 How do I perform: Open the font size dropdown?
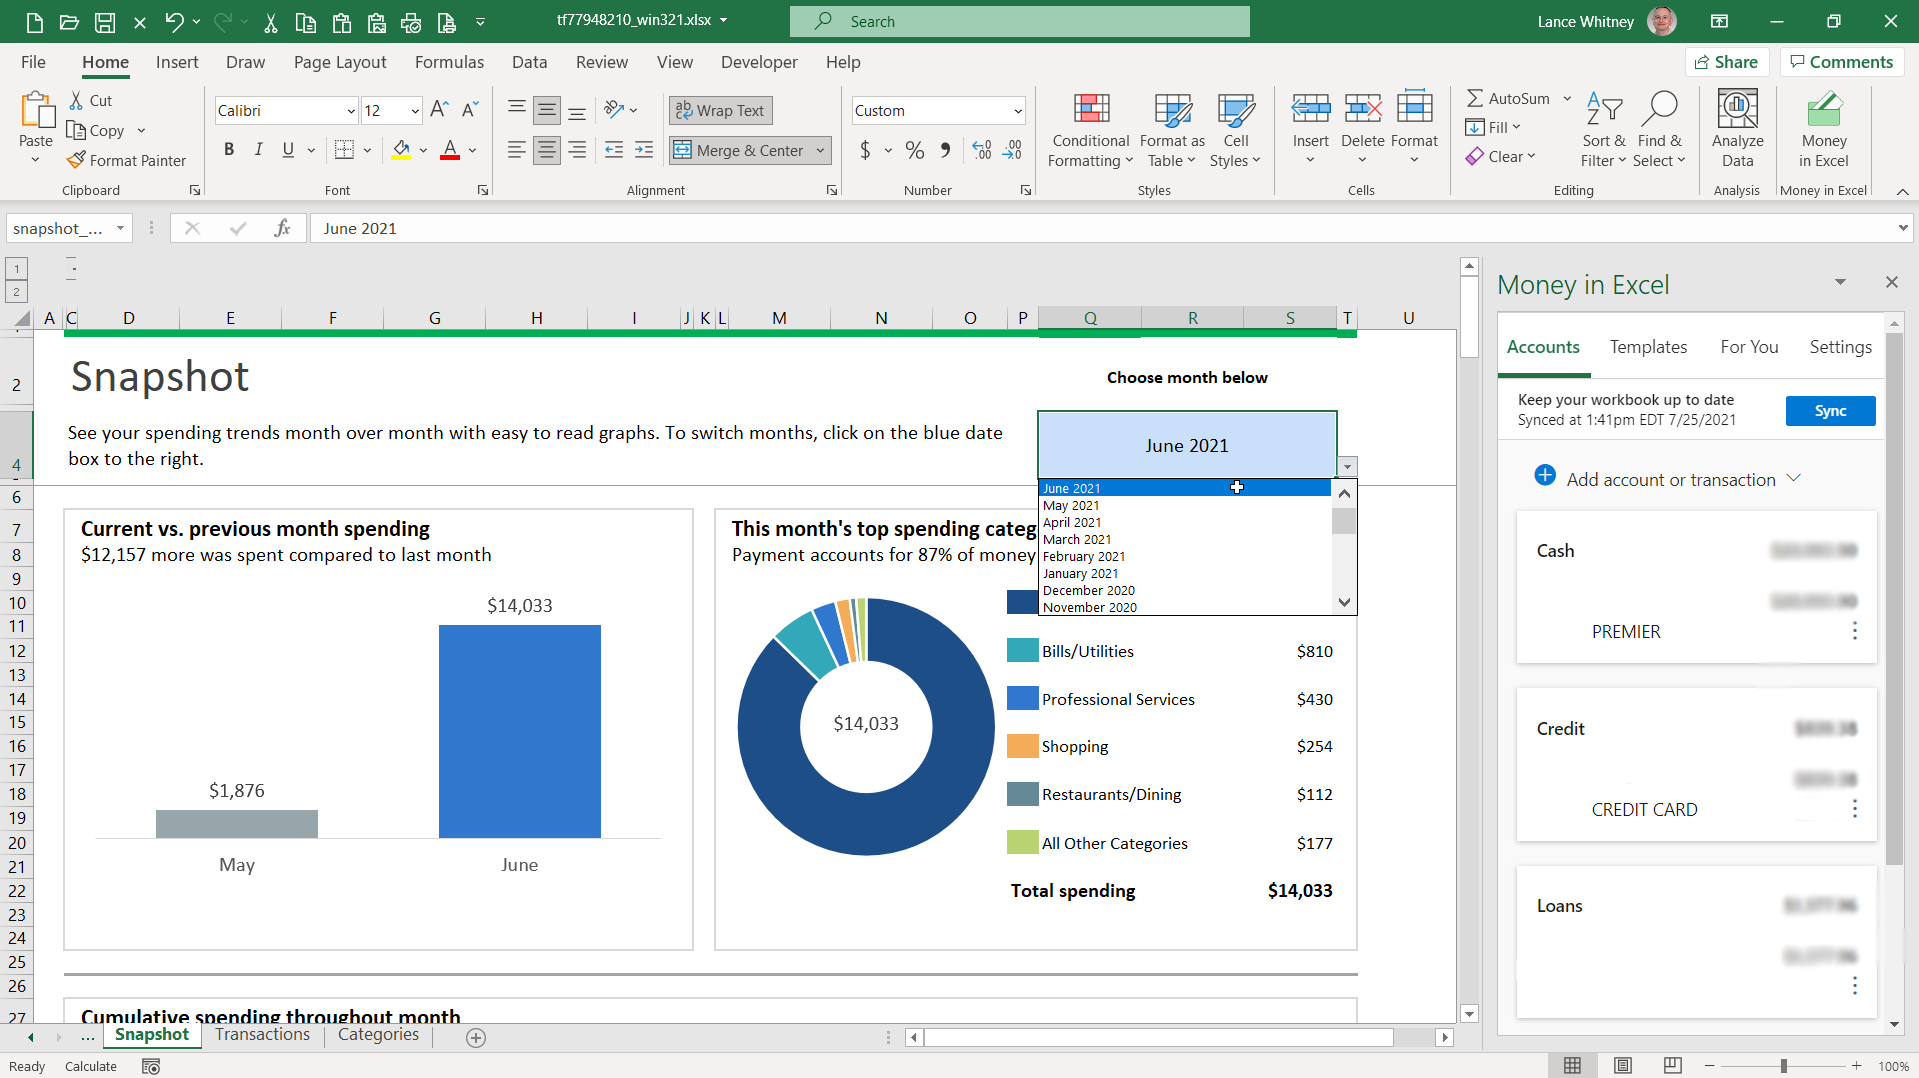[415, 111]
